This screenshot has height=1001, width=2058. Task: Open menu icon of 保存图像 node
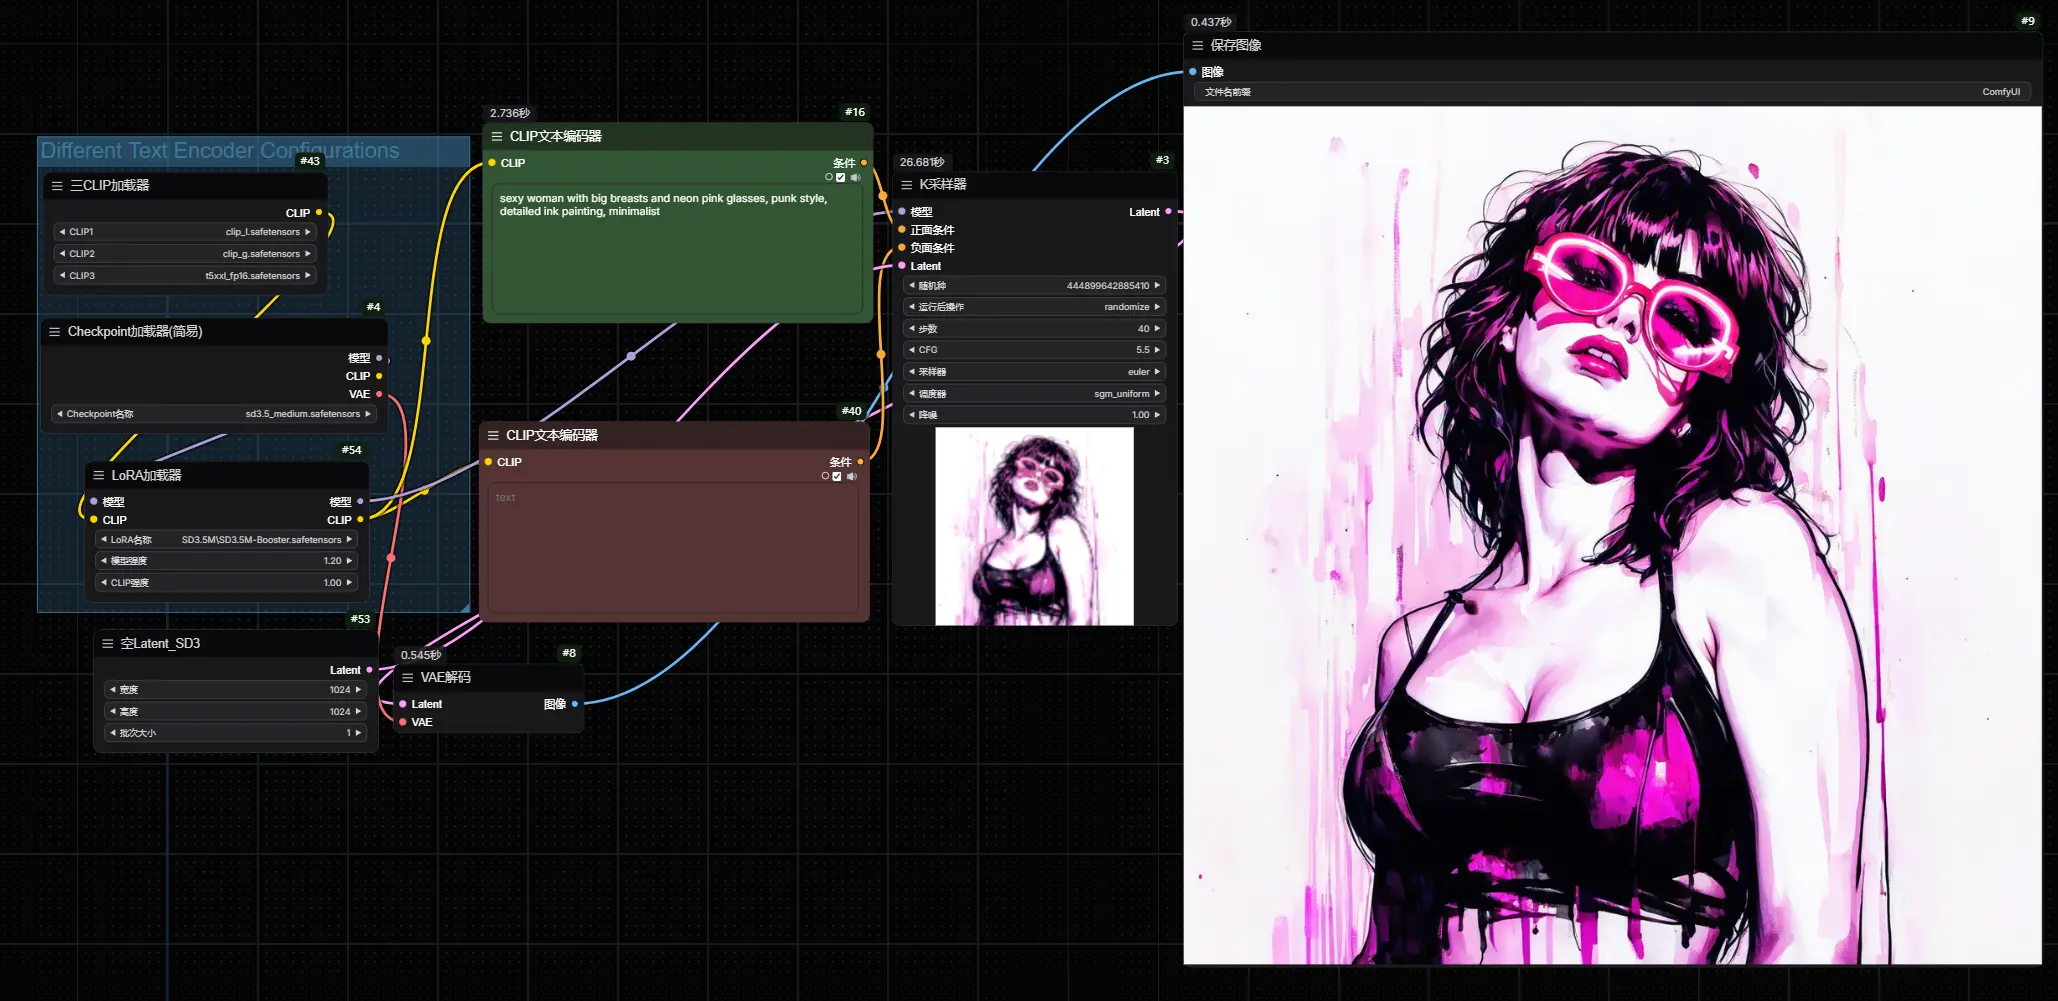[x=1198, y=45]
